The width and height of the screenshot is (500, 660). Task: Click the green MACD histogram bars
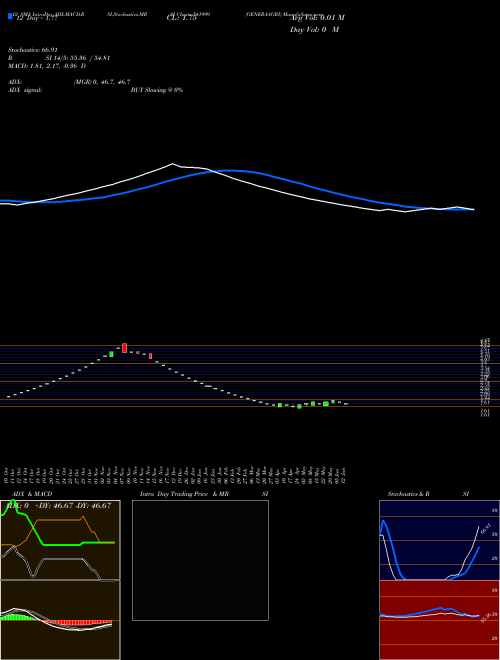pyautogui.click(x=18, y=617)
